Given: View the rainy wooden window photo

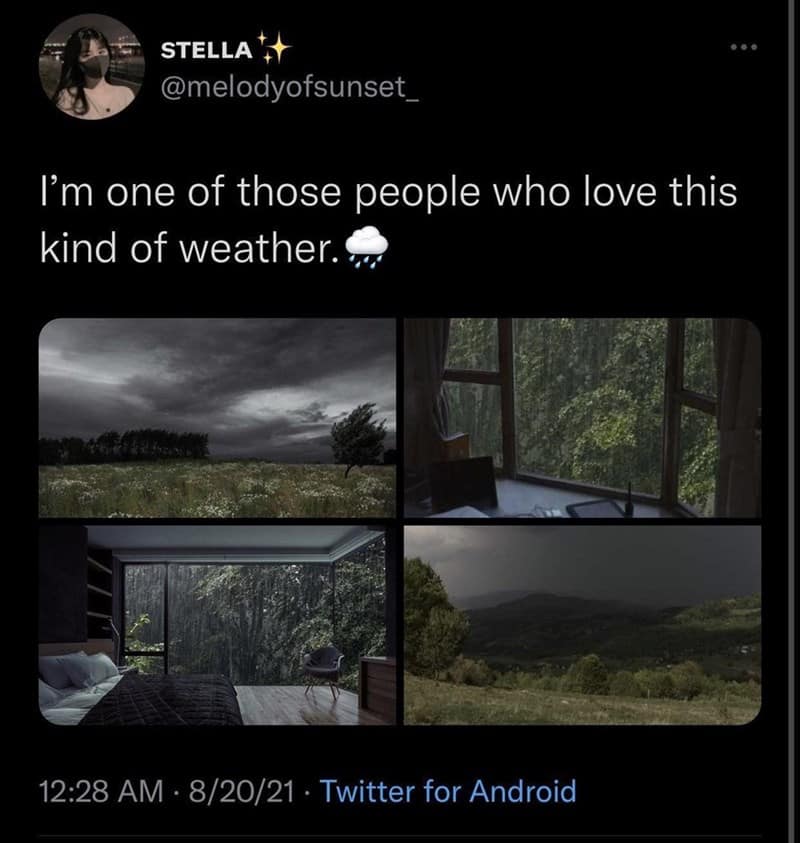Looking at the screenshot, I should (x=582, y=418).
